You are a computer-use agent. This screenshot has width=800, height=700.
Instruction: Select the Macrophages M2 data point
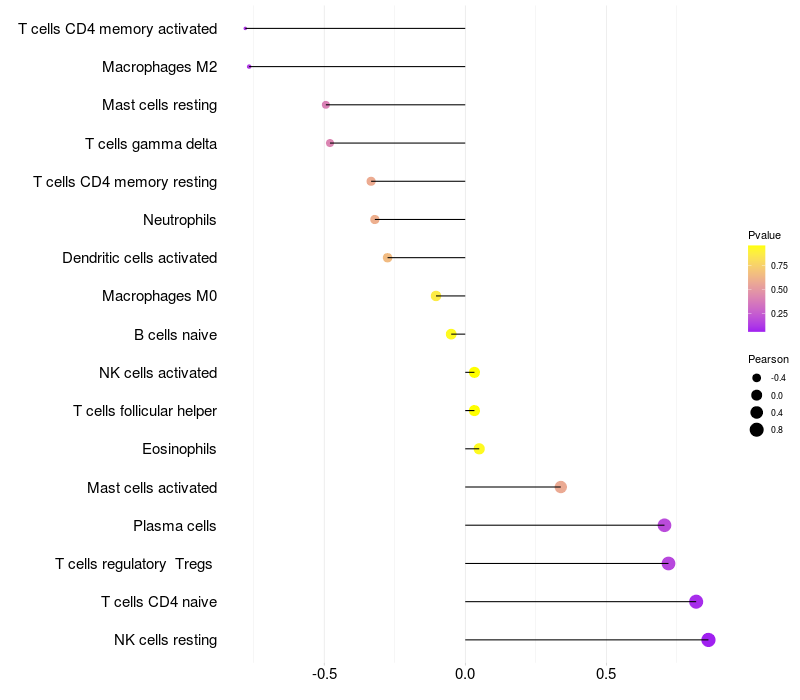point(249,67)
